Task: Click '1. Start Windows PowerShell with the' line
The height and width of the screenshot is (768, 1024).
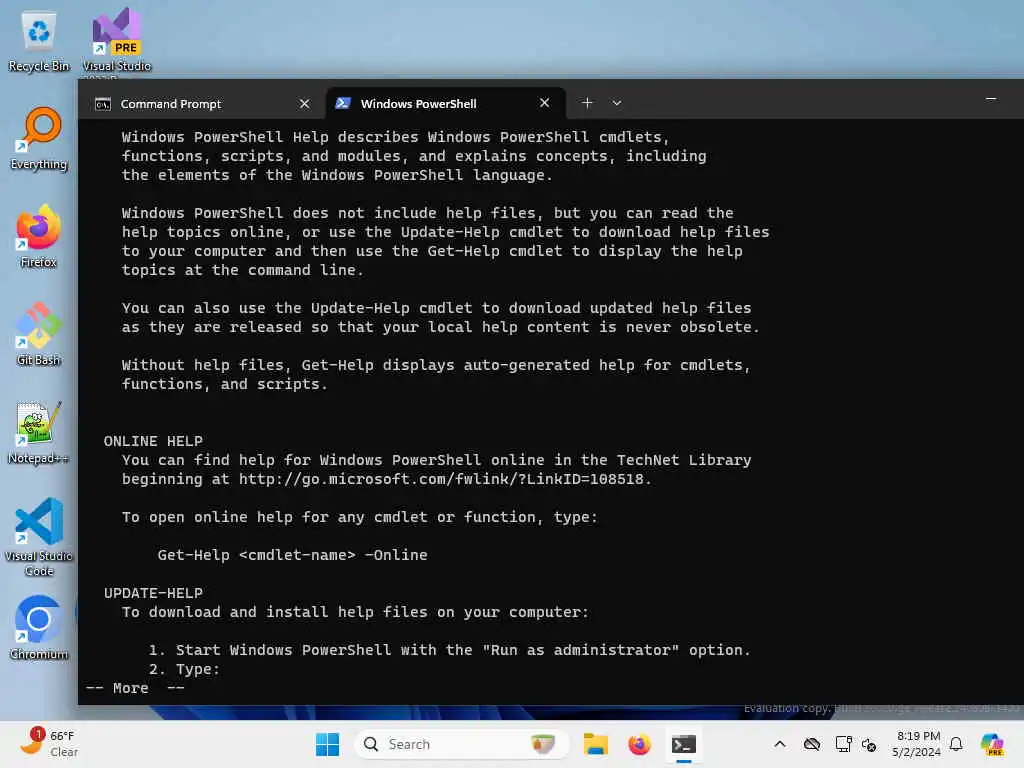Action: click(x=449, y=650)
